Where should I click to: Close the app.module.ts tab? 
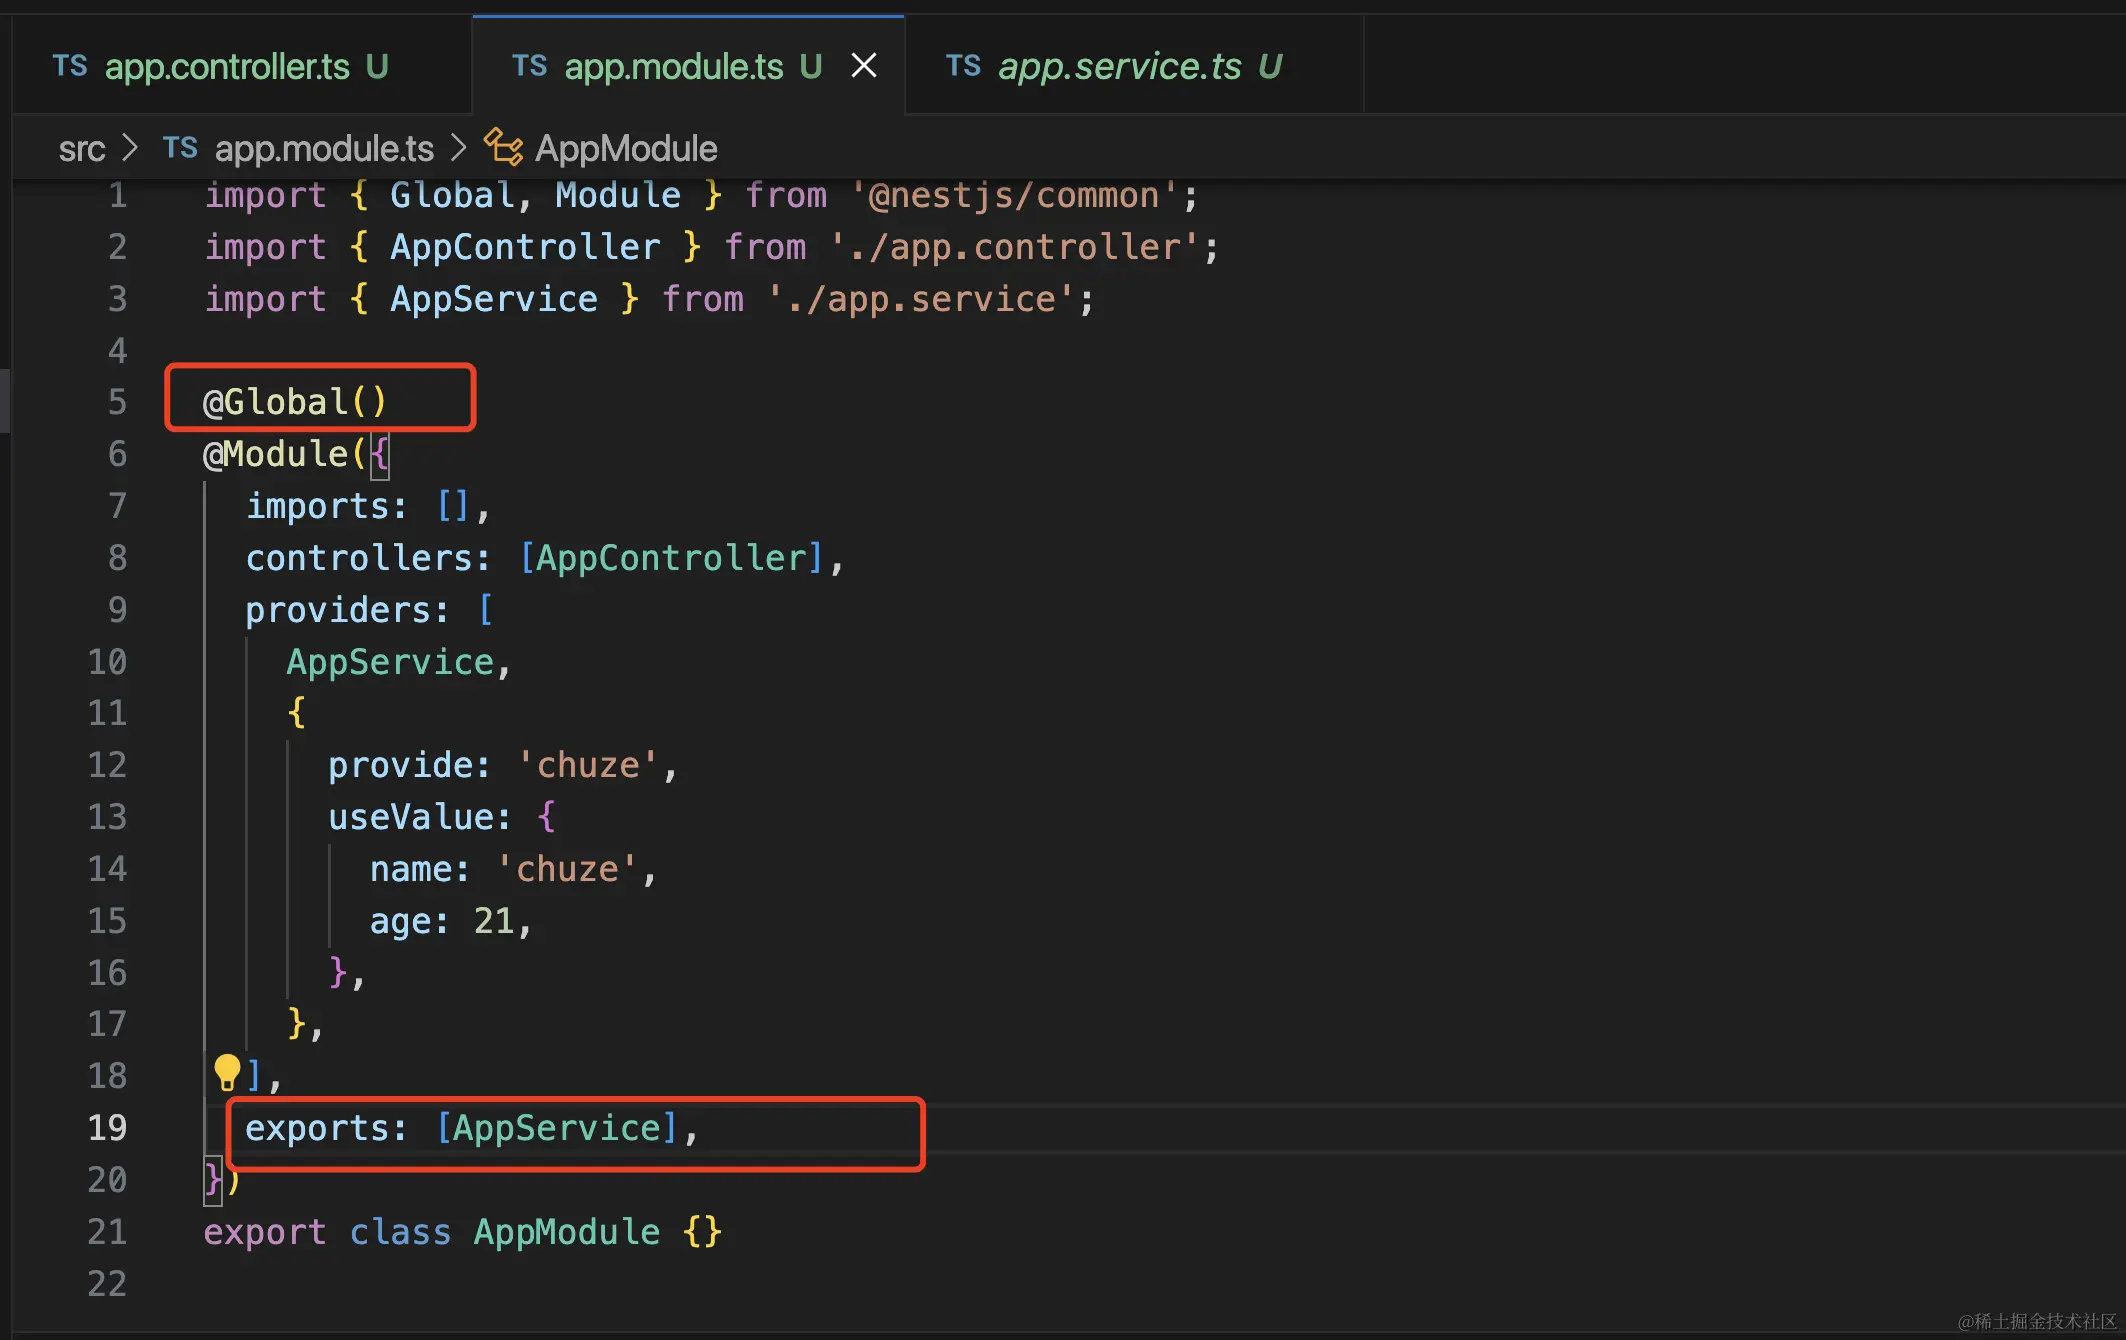(863, 66)
